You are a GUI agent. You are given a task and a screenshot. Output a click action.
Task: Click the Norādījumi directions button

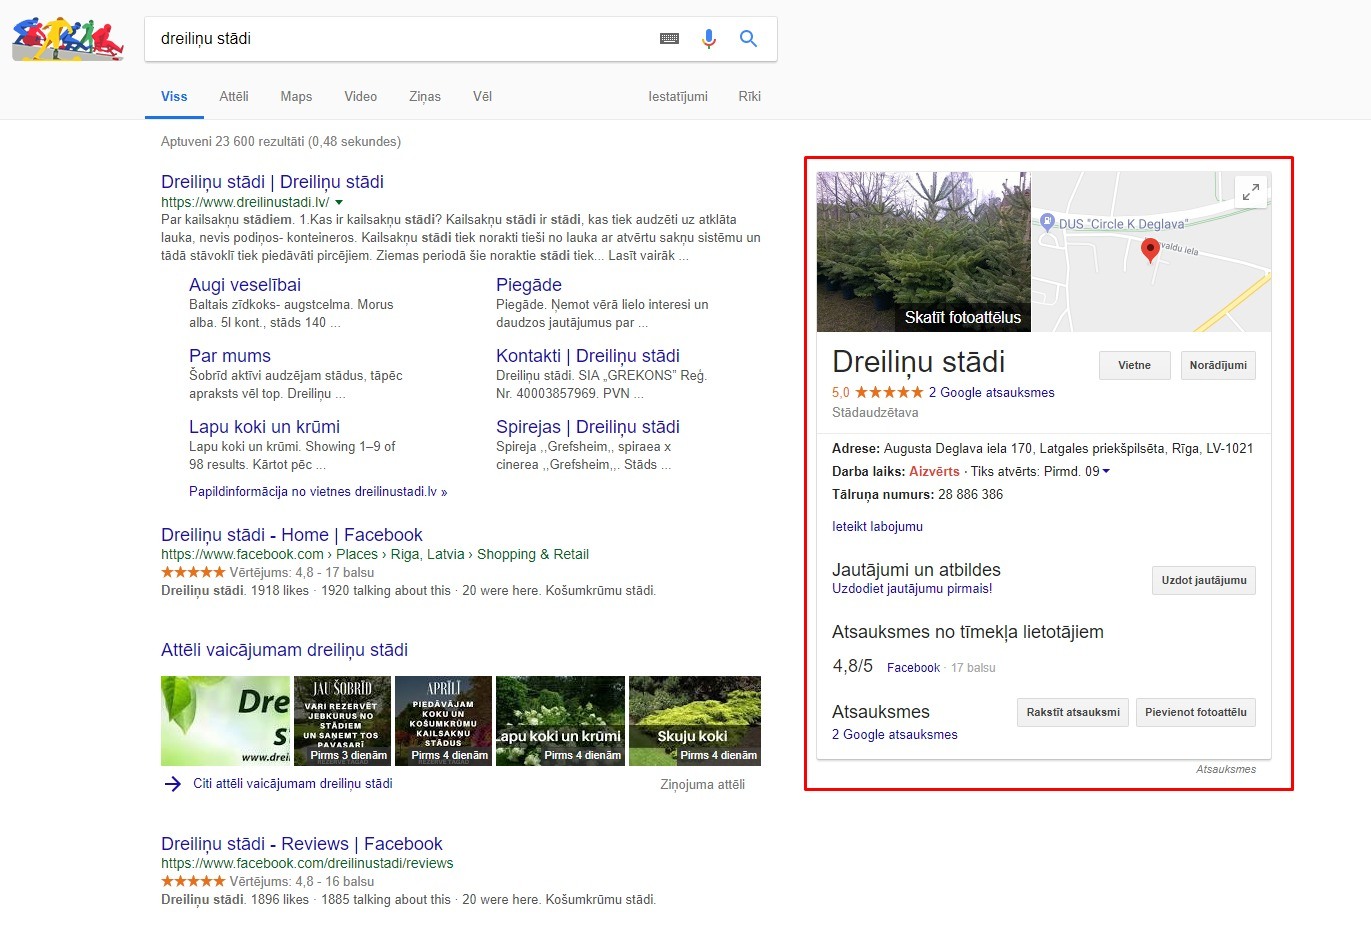1217,366
